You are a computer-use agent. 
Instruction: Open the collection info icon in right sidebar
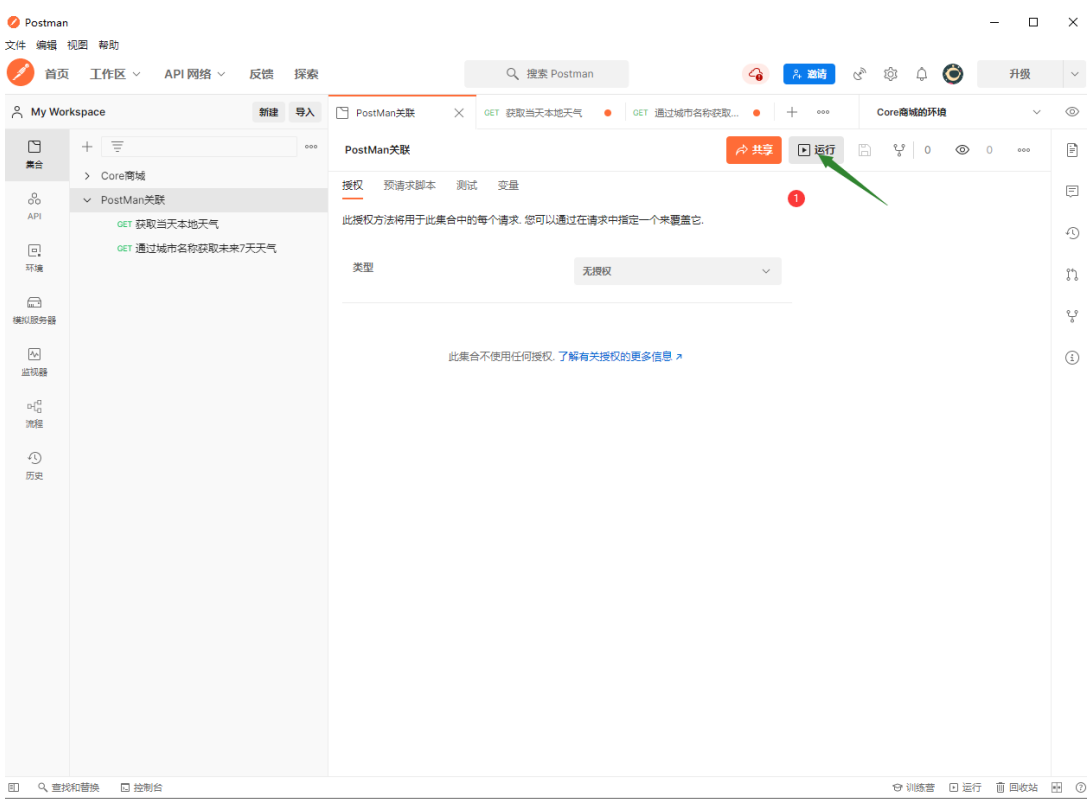(1072, 358)
